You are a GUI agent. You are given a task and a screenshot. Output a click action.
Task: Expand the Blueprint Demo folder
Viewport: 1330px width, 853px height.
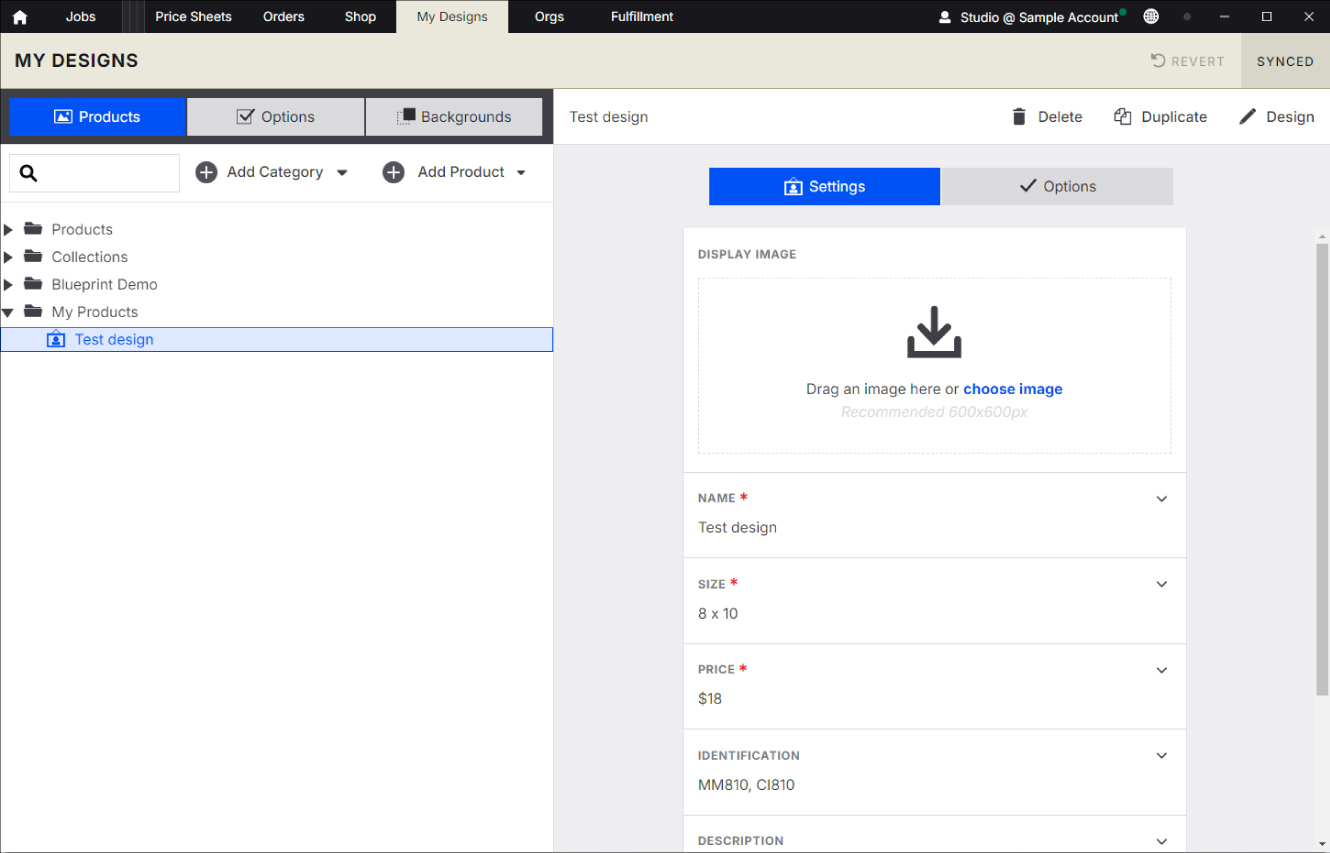(9, 285)
